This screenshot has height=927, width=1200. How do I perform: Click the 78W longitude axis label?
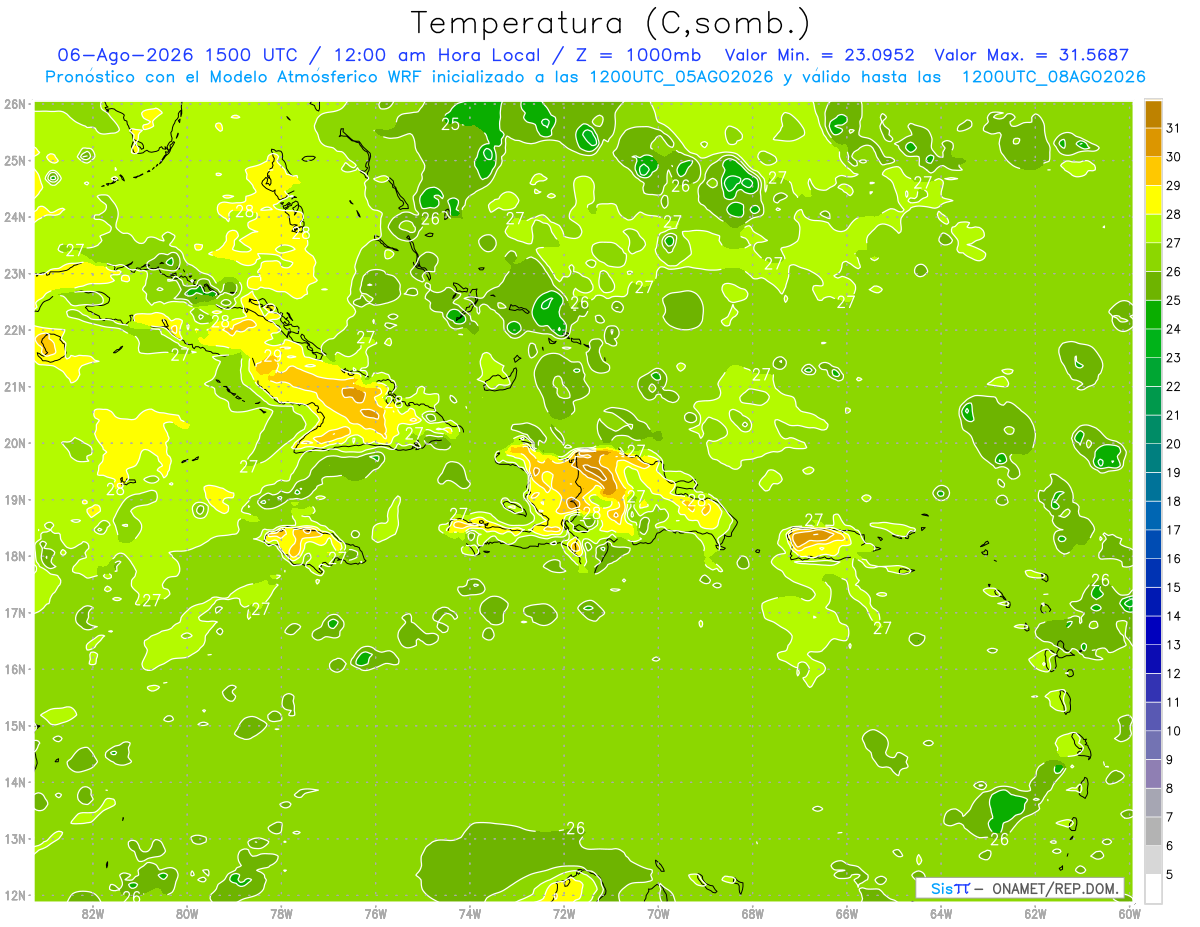281,913
